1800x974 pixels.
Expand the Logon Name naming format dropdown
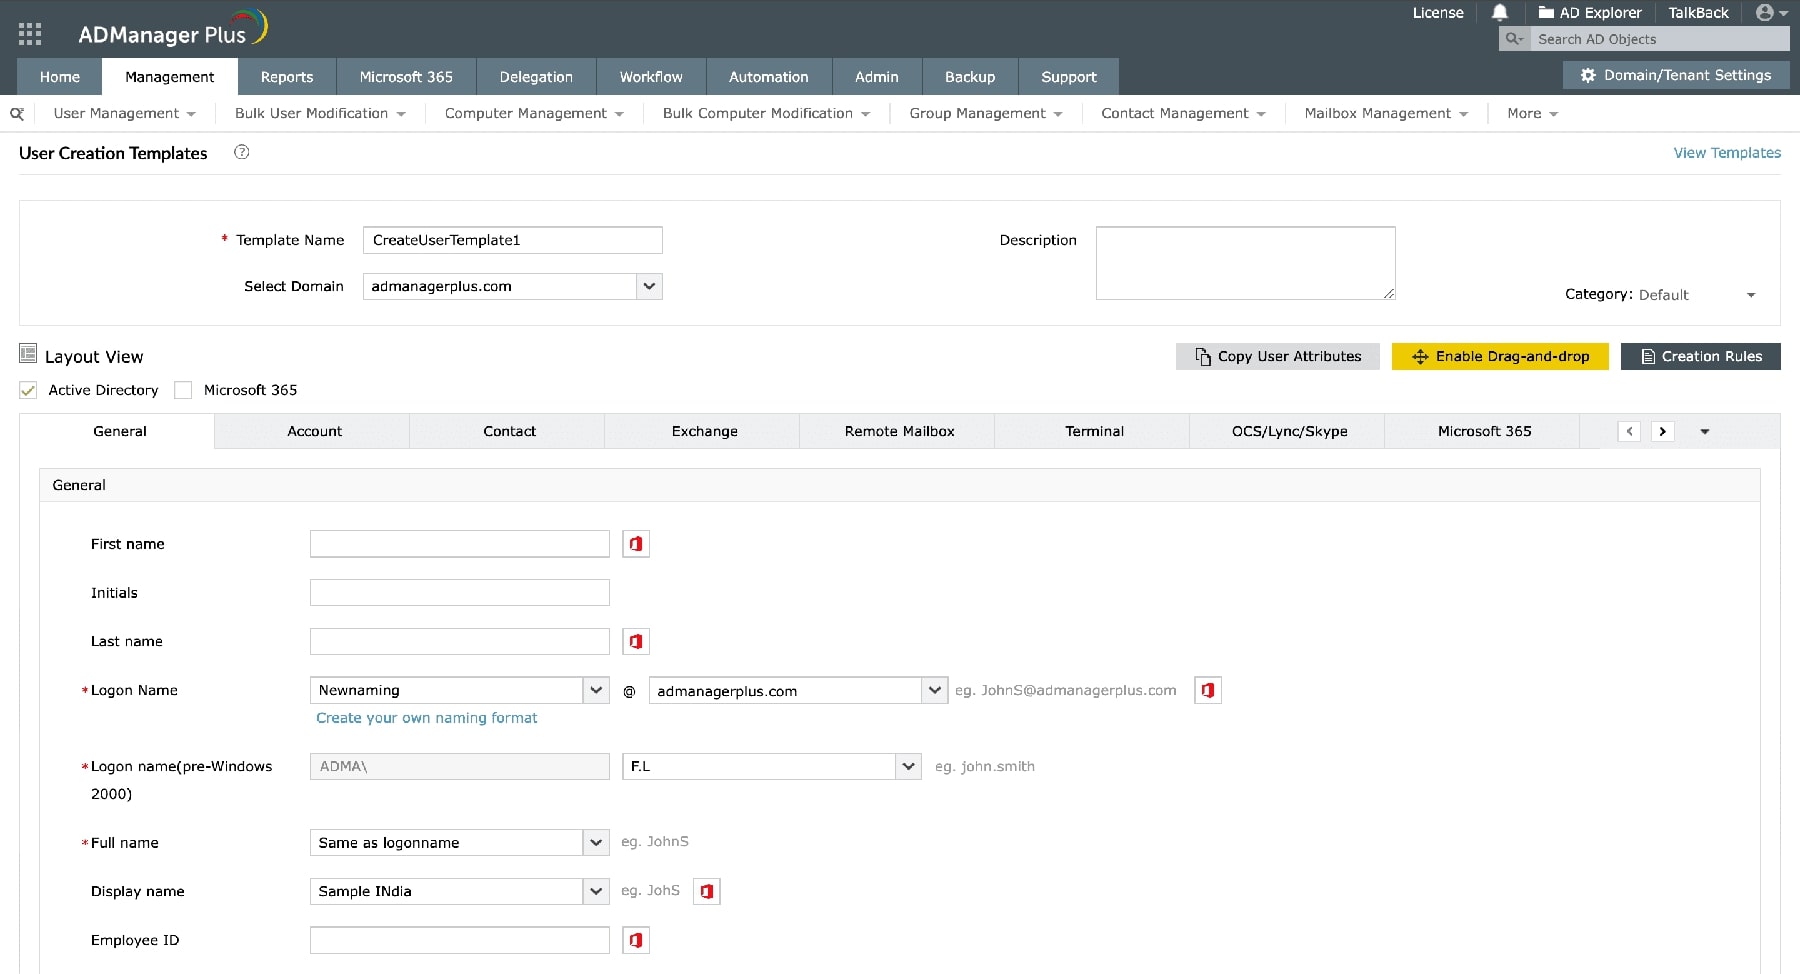[596, 690]
